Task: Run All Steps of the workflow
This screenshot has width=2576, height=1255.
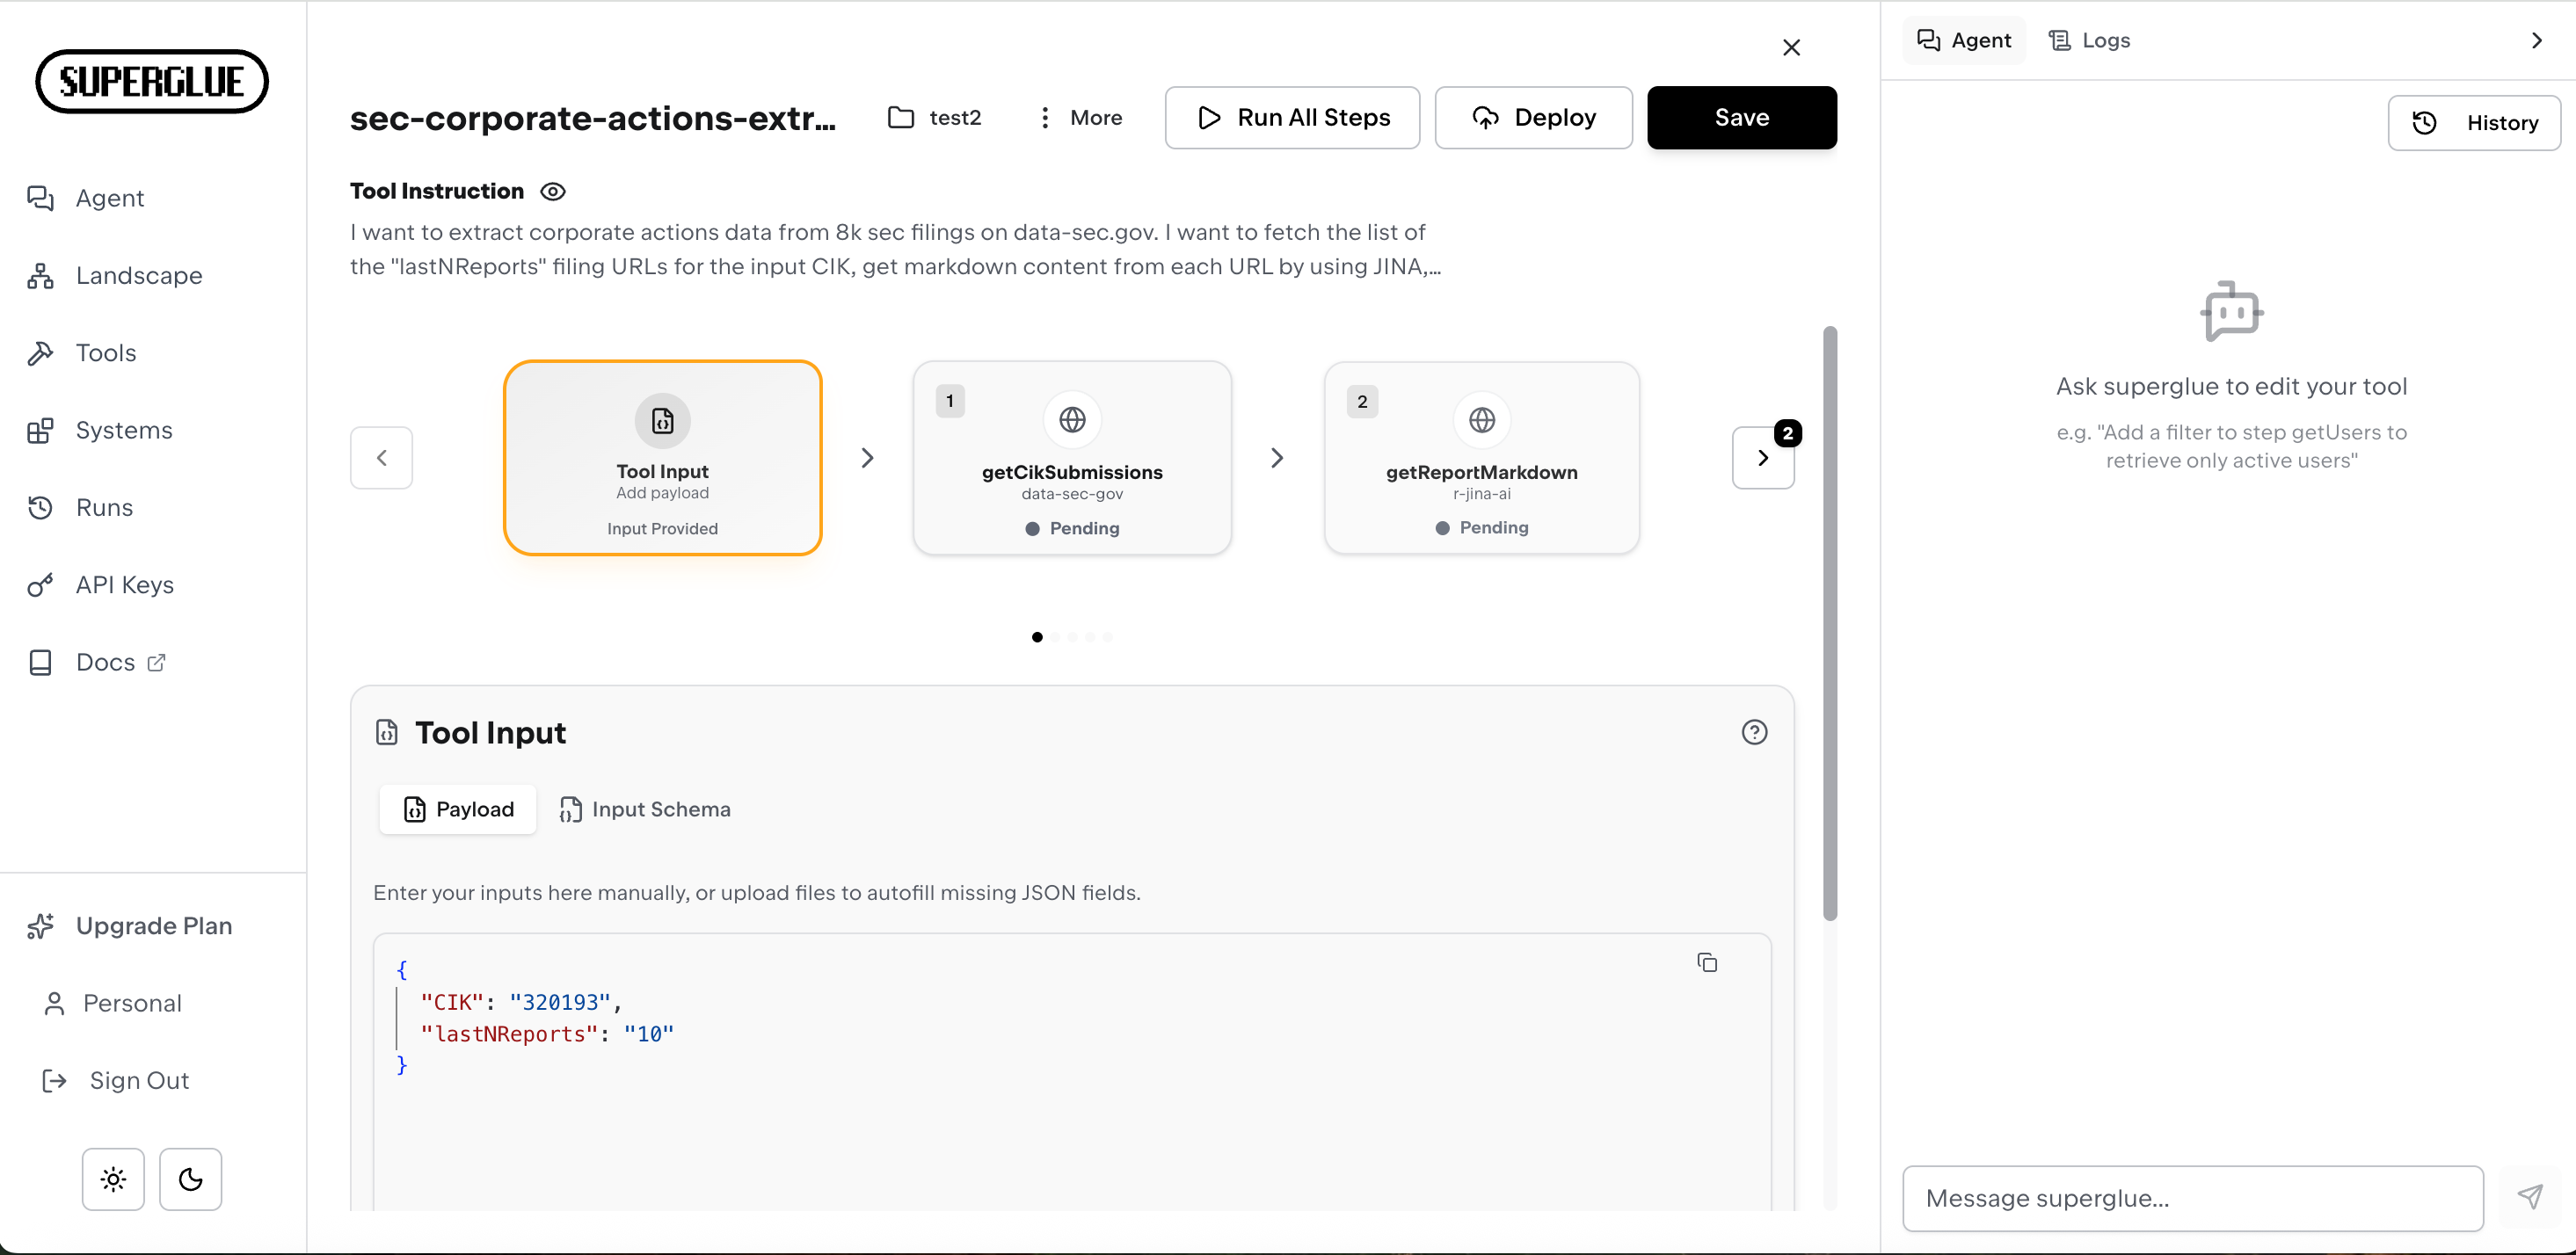Action: click(x=1292, y=117)
